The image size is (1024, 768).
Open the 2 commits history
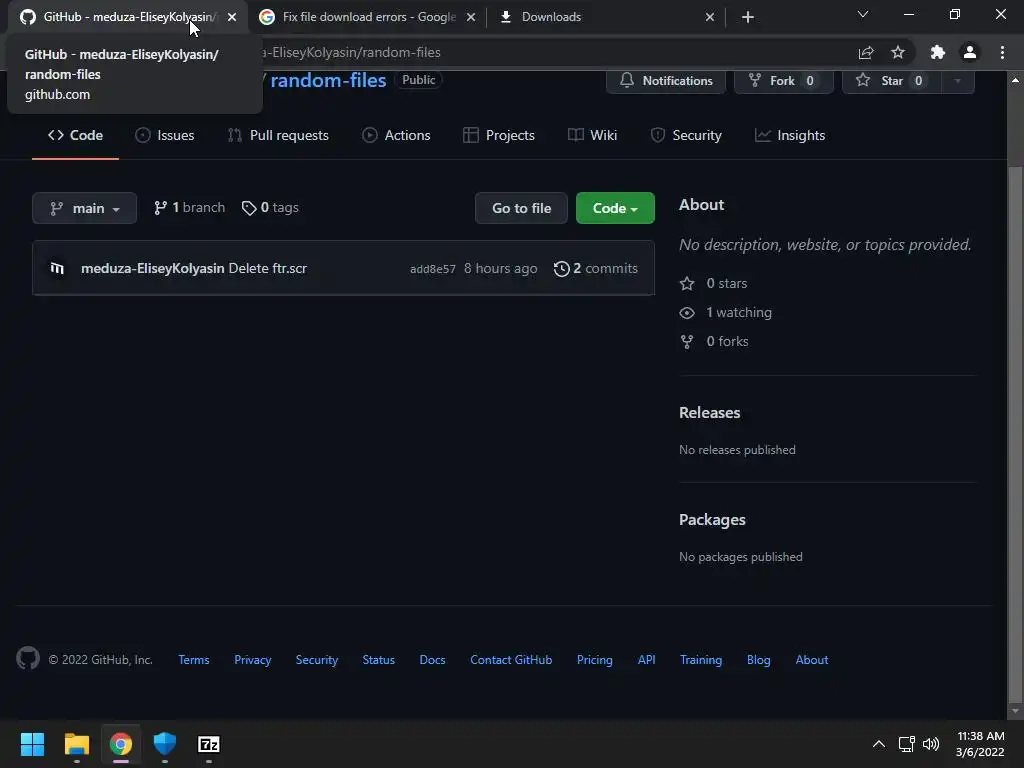596,268
